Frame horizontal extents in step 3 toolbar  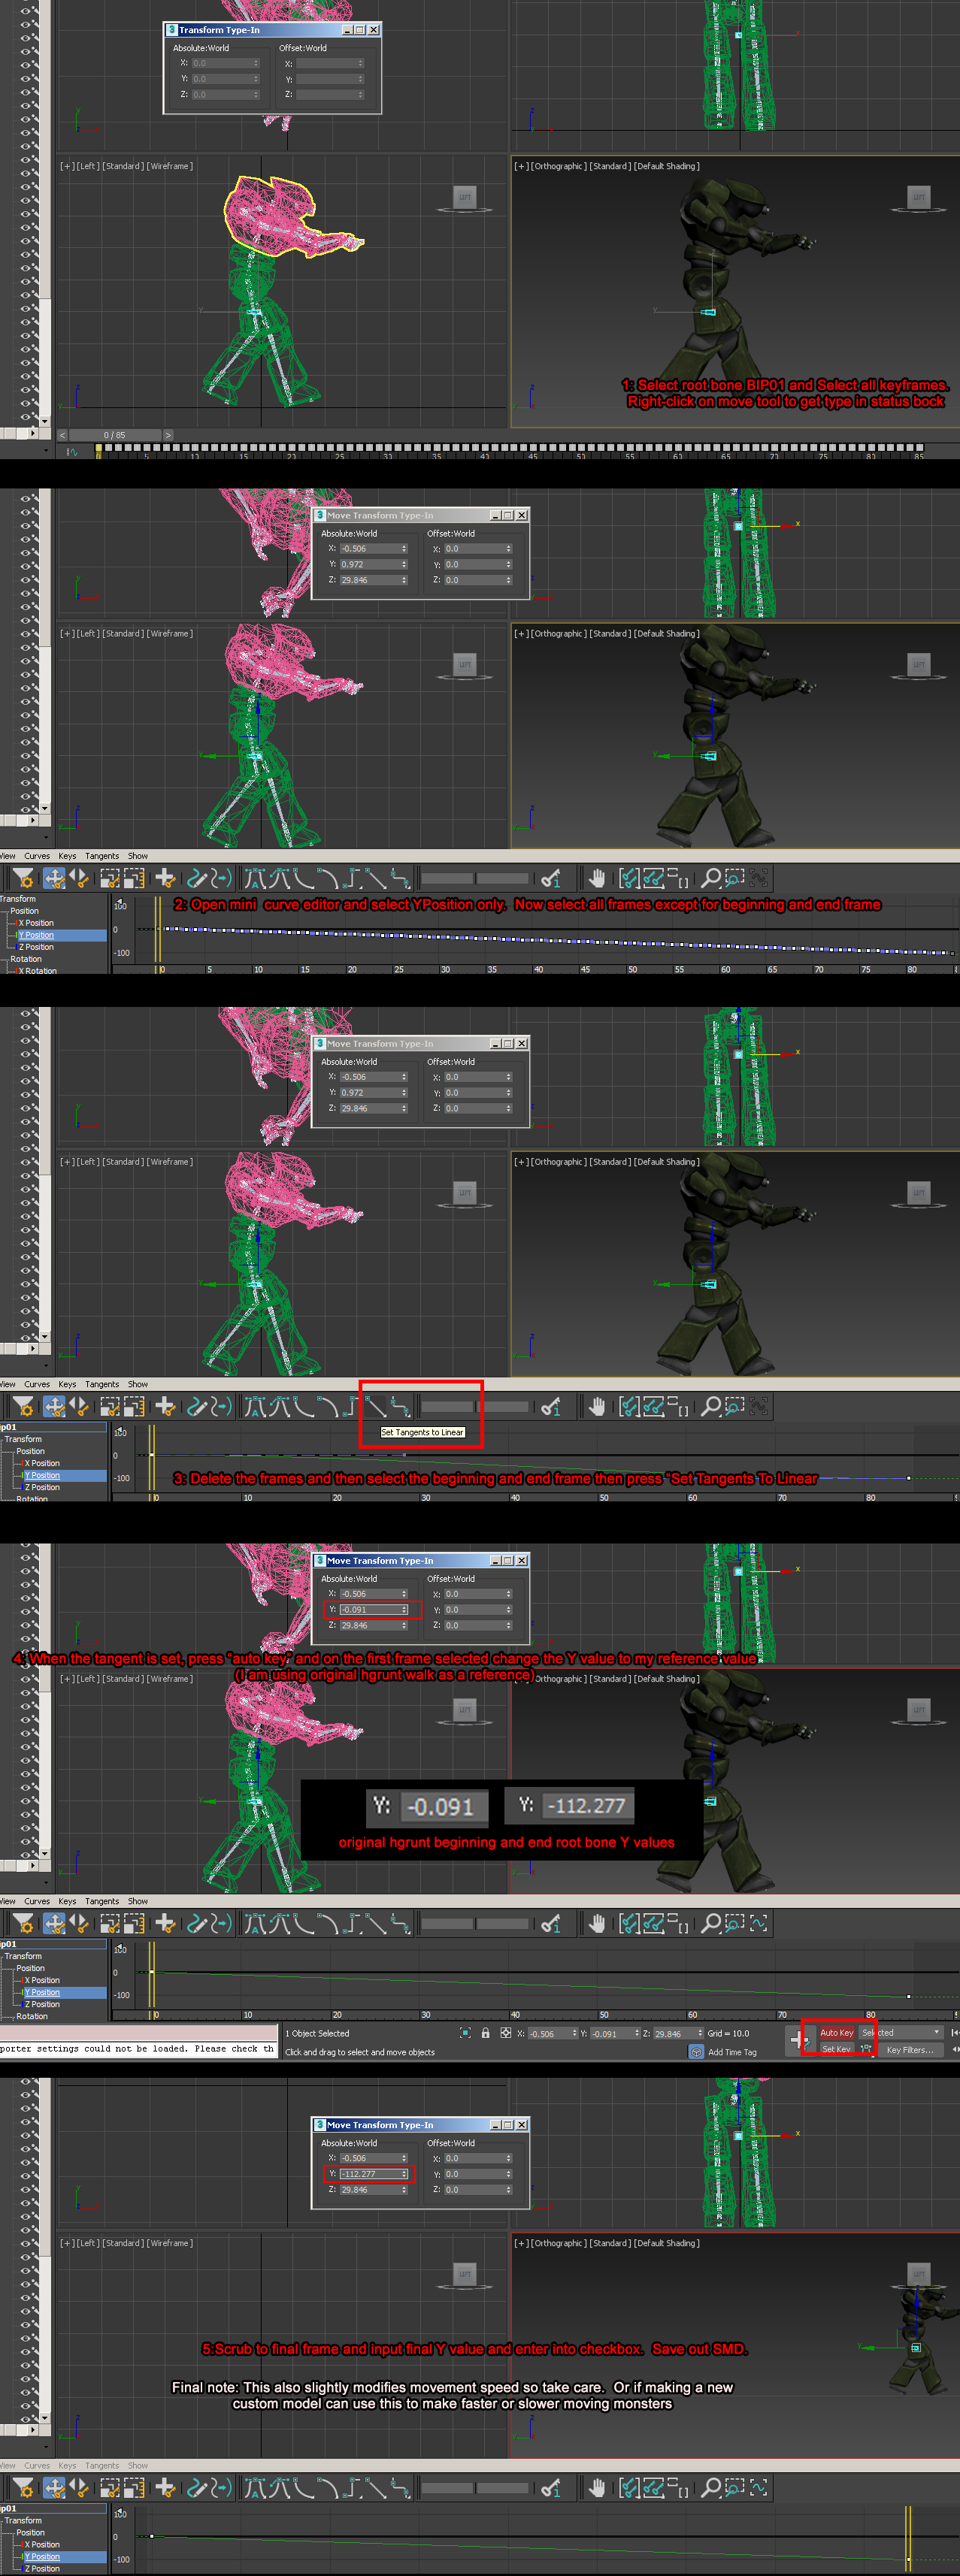click(629, 1406)
